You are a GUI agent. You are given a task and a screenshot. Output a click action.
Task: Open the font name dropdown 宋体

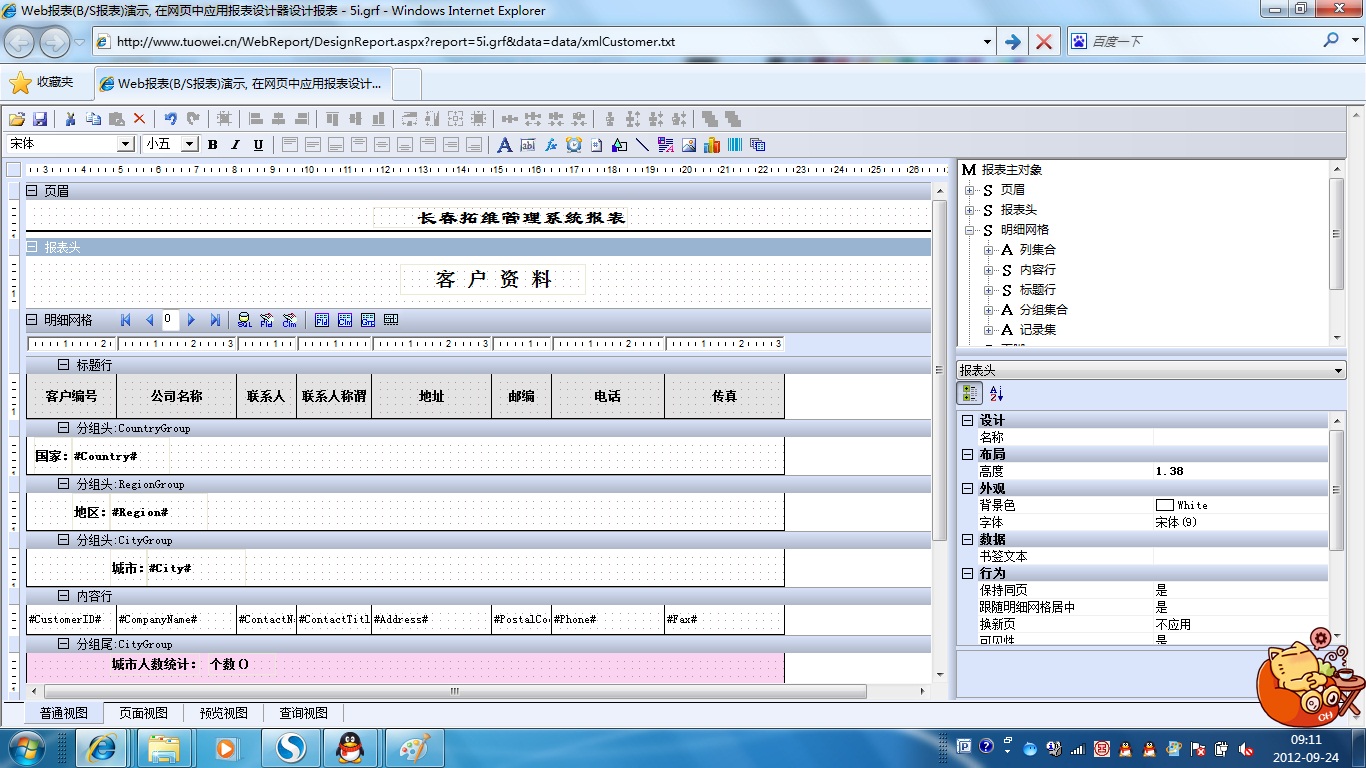point(125,144)
